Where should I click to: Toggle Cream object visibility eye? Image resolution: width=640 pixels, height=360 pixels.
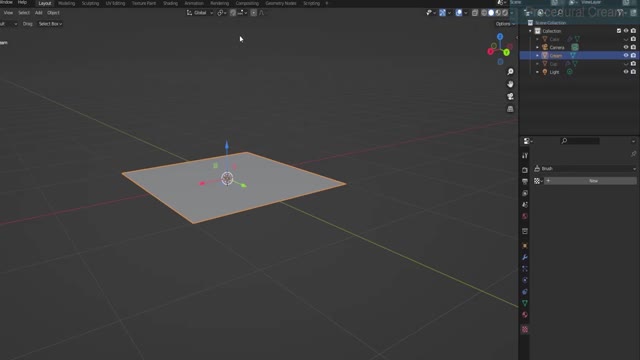tap(626, 56)
